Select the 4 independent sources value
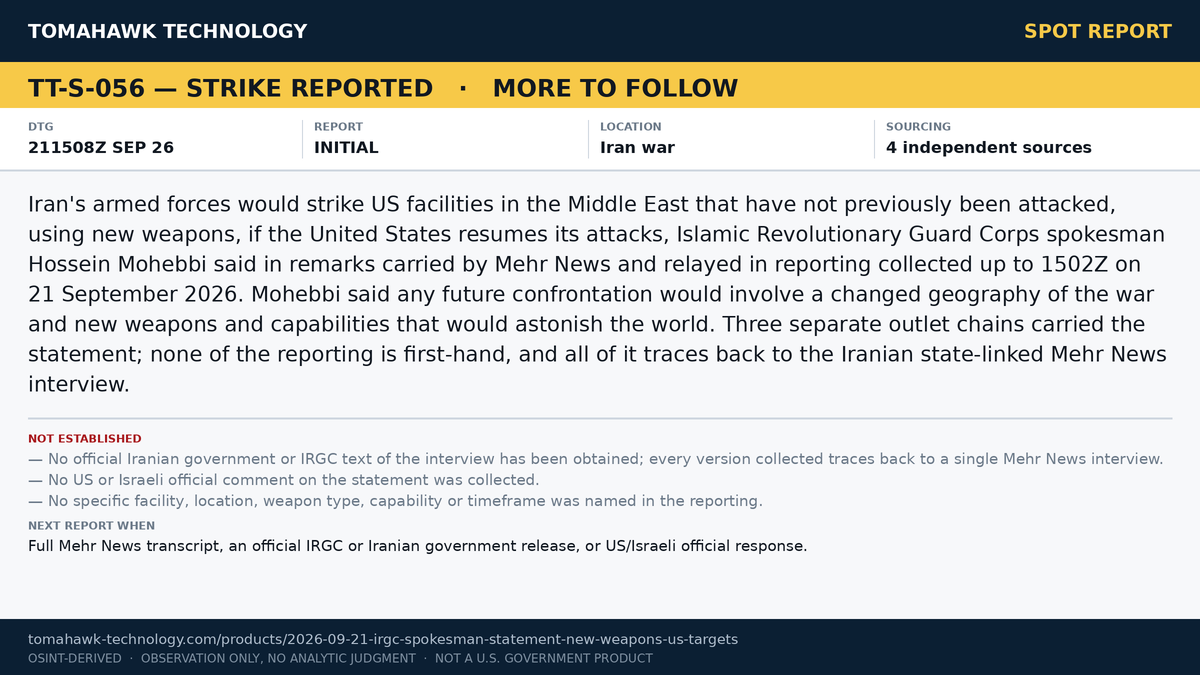 pos(989,148)
